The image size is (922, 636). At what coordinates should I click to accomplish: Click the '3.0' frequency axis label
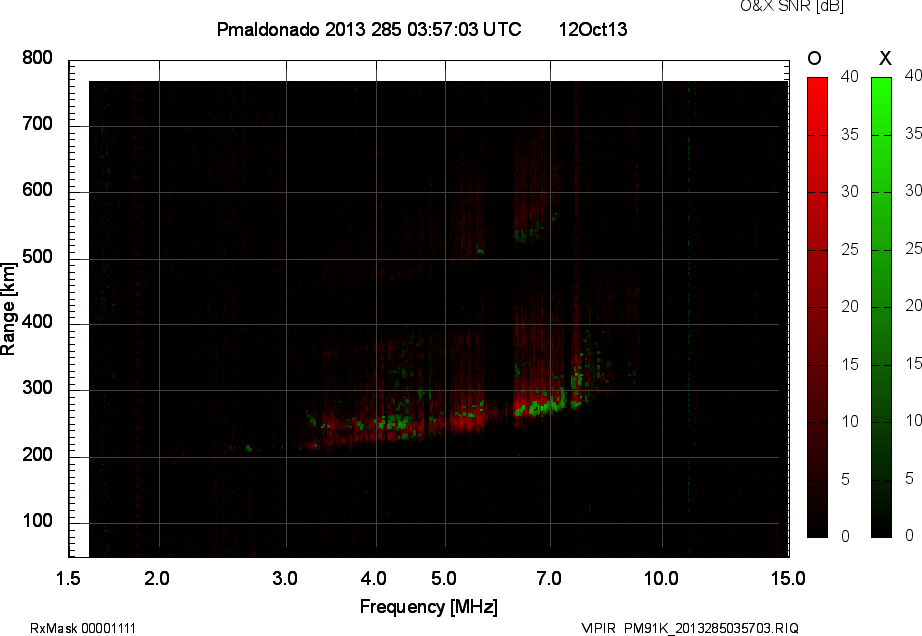tap(285, 578)
